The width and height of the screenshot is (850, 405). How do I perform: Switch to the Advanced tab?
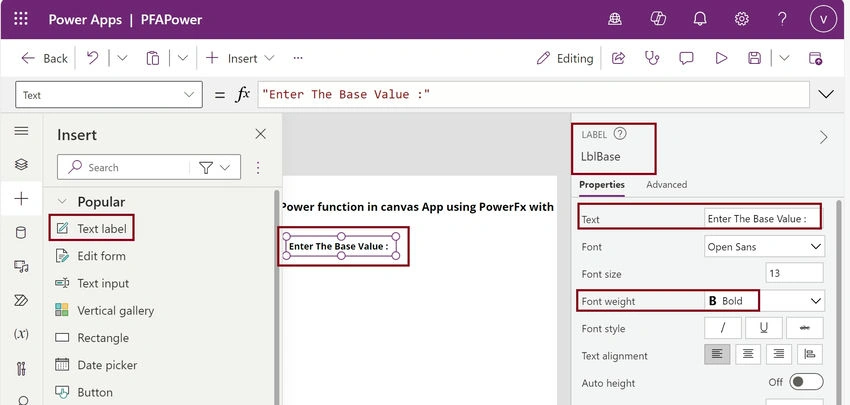pos(666,184)
